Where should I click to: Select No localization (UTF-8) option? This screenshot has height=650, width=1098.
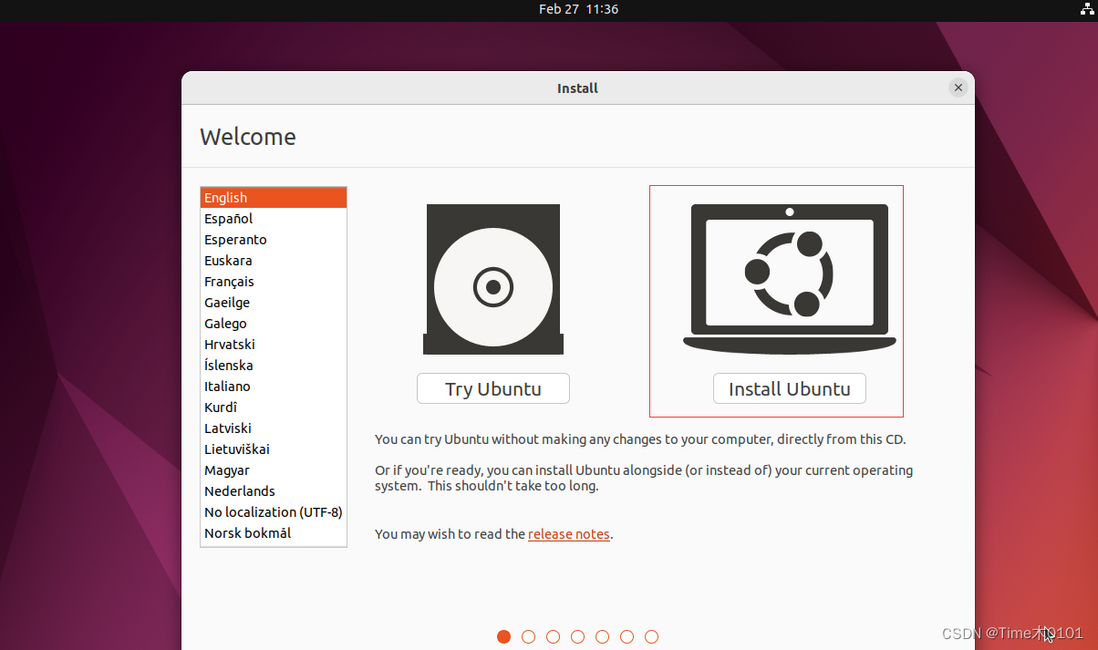click(x=273, y=513)
